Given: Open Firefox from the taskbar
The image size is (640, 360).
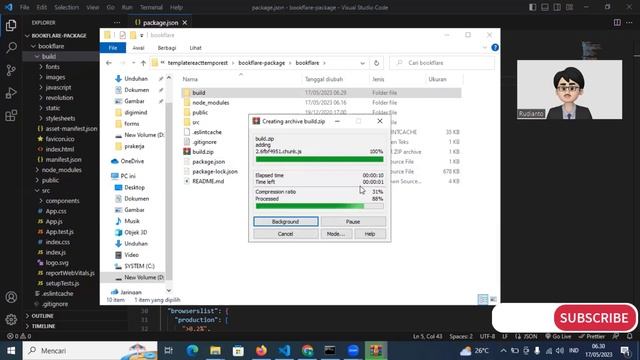Looking at the screenshot, I should tap(261, 350).
